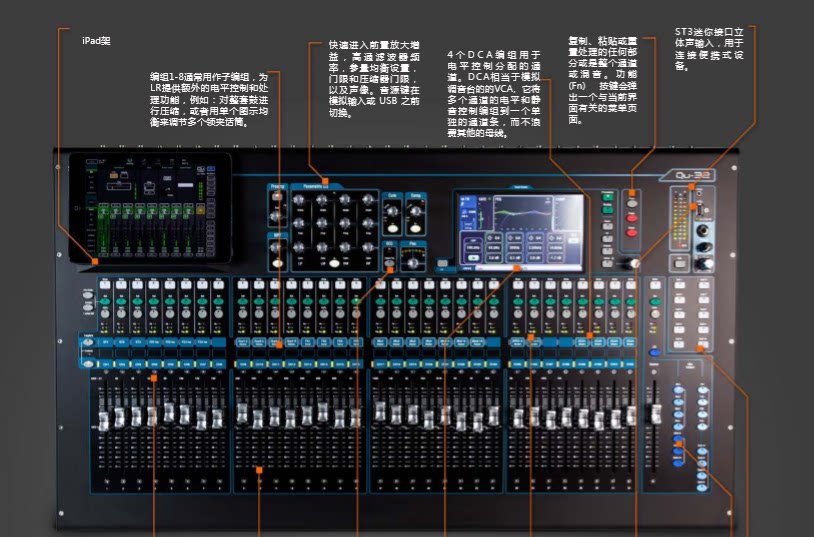This screenshot has height=537, width=814.
Task: Click the top green key beside touchscreen
Action: pyautogui.click(x=607, y=196)
